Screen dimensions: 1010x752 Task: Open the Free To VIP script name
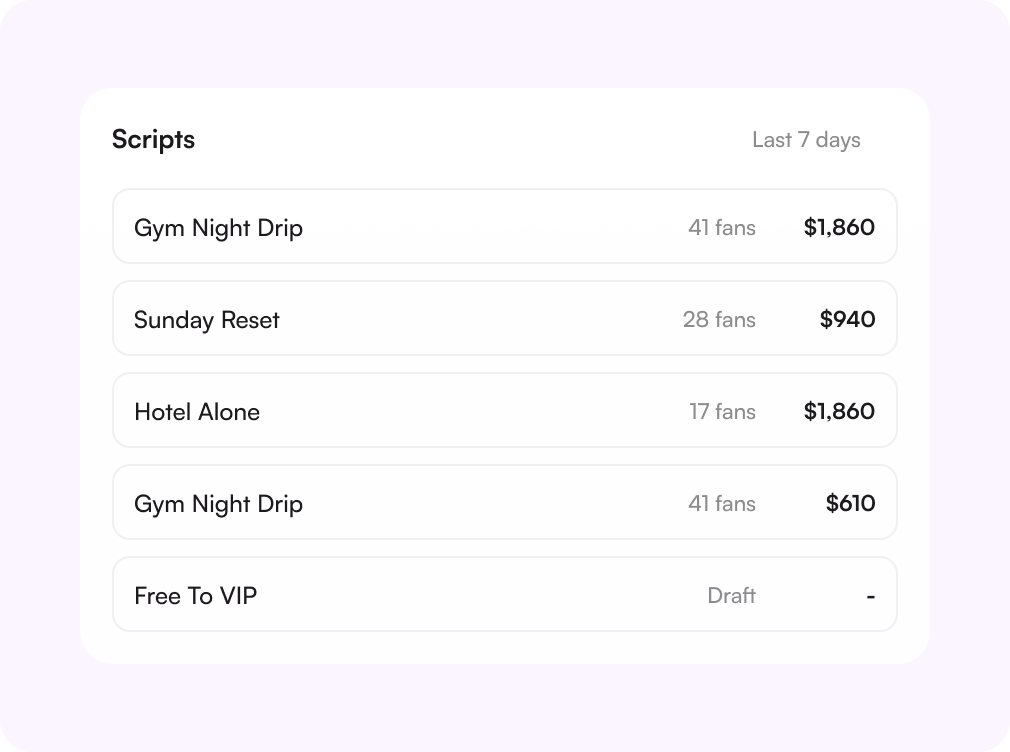[196, 596]
